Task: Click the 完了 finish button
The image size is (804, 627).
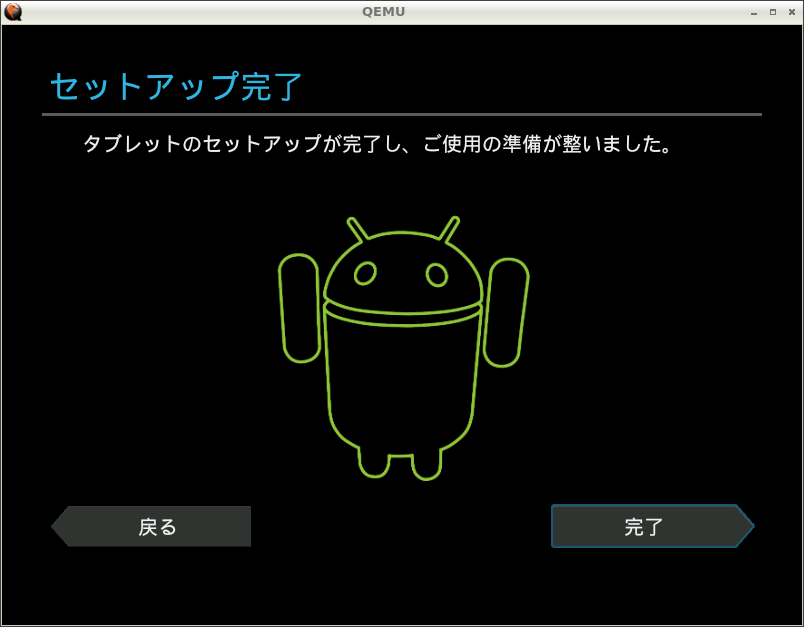Action: 652,526
